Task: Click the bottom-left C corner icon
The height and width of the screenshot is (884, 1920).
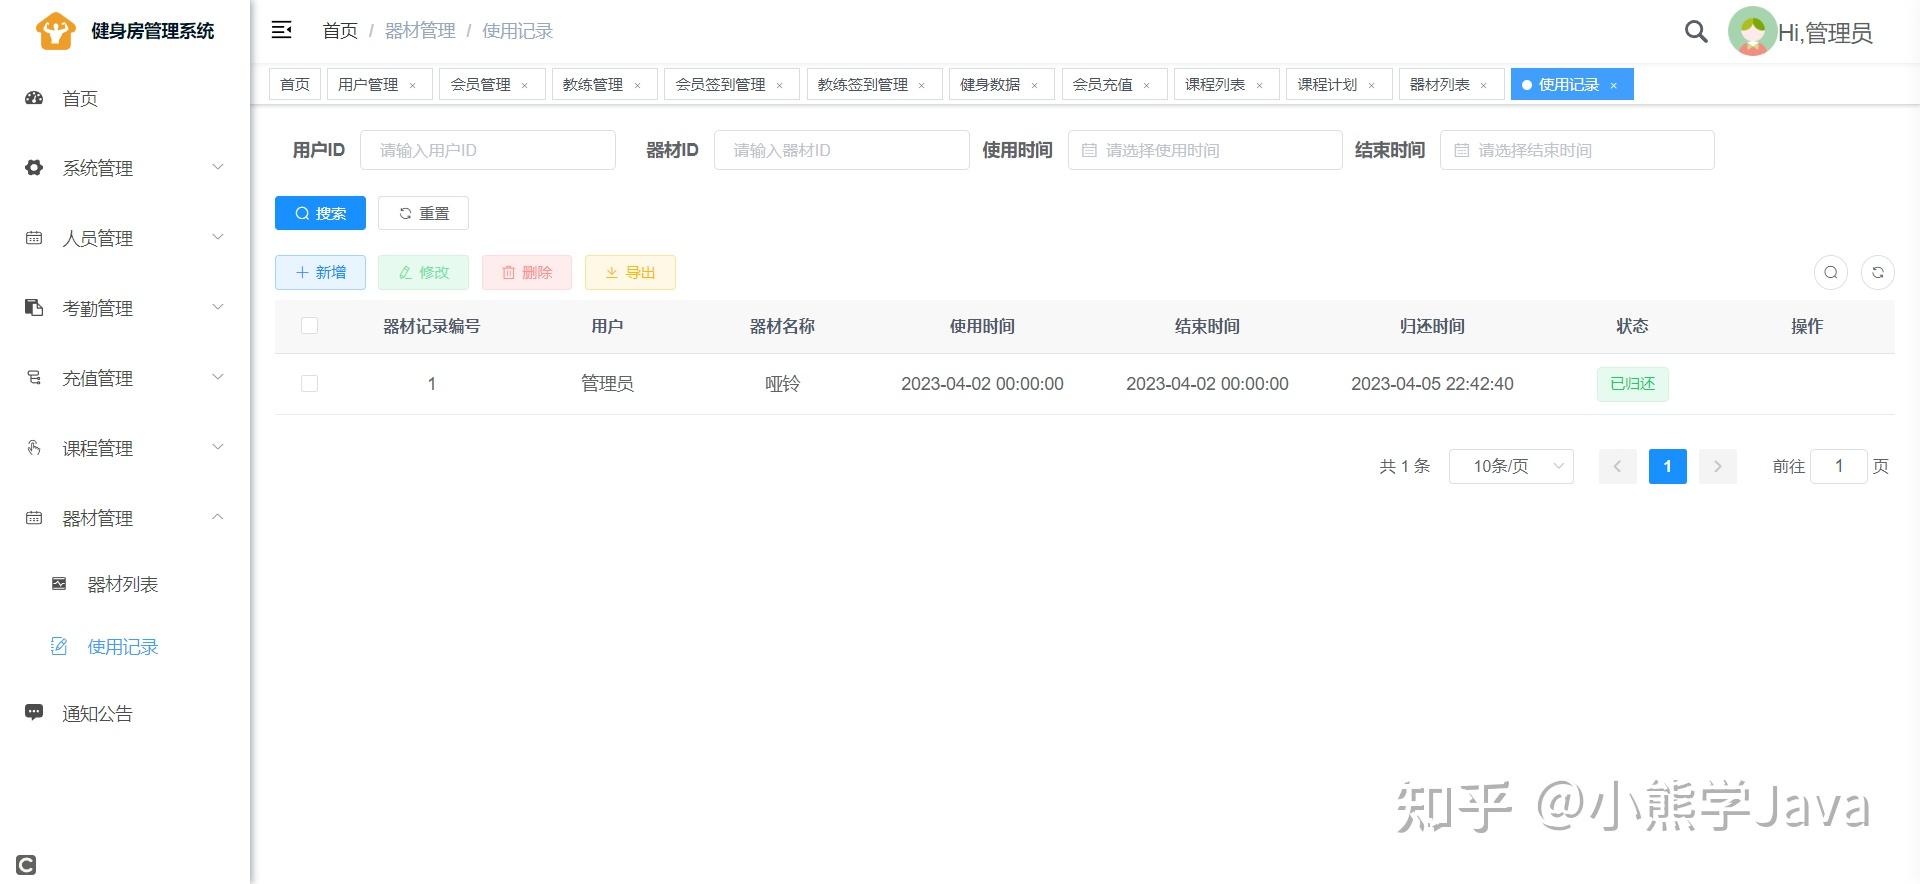Action: 27,865
